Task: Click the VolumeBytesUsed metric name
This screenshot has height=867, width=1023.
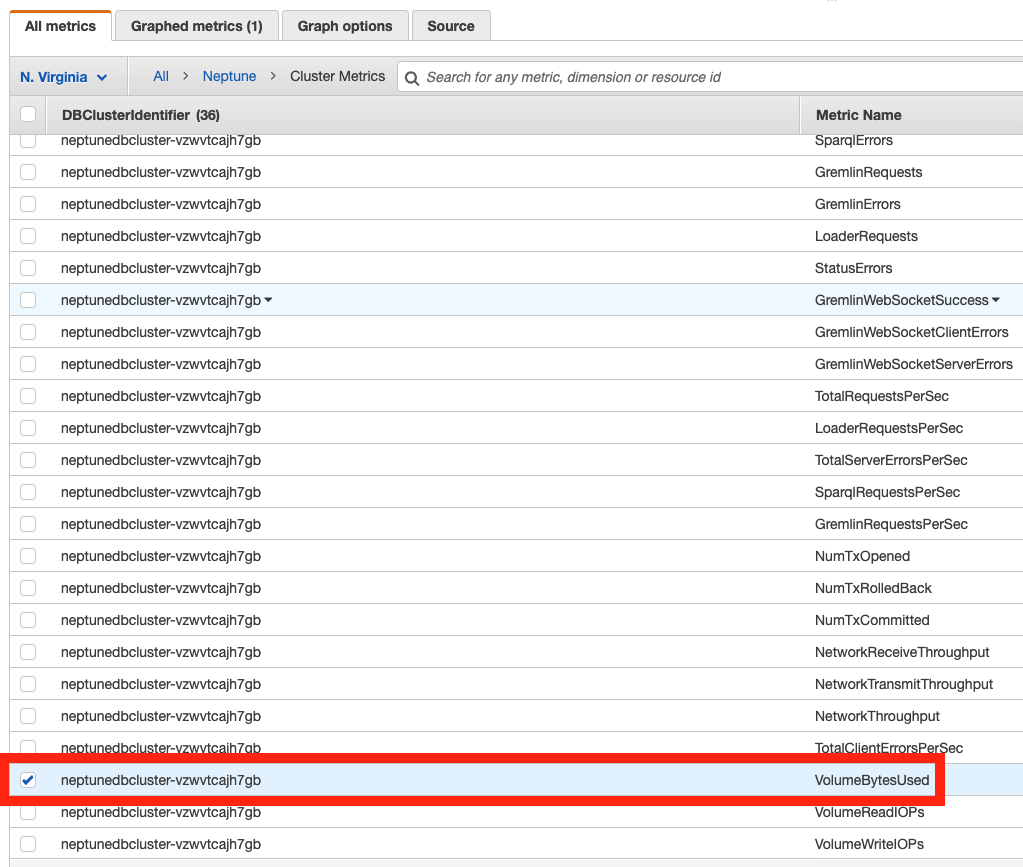Action: point(872,780)
